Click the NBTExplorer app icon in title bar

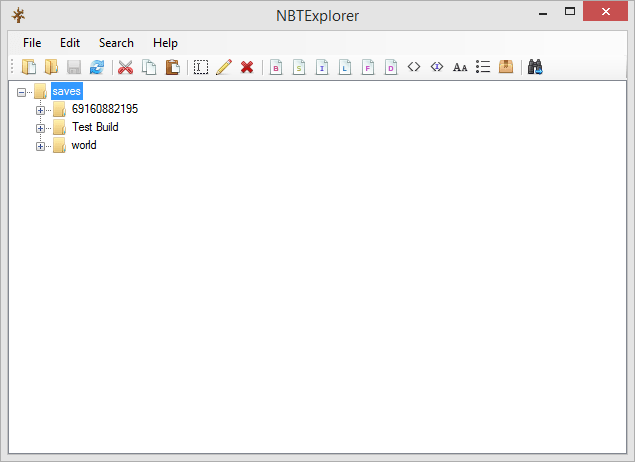[x=18, y=15]
